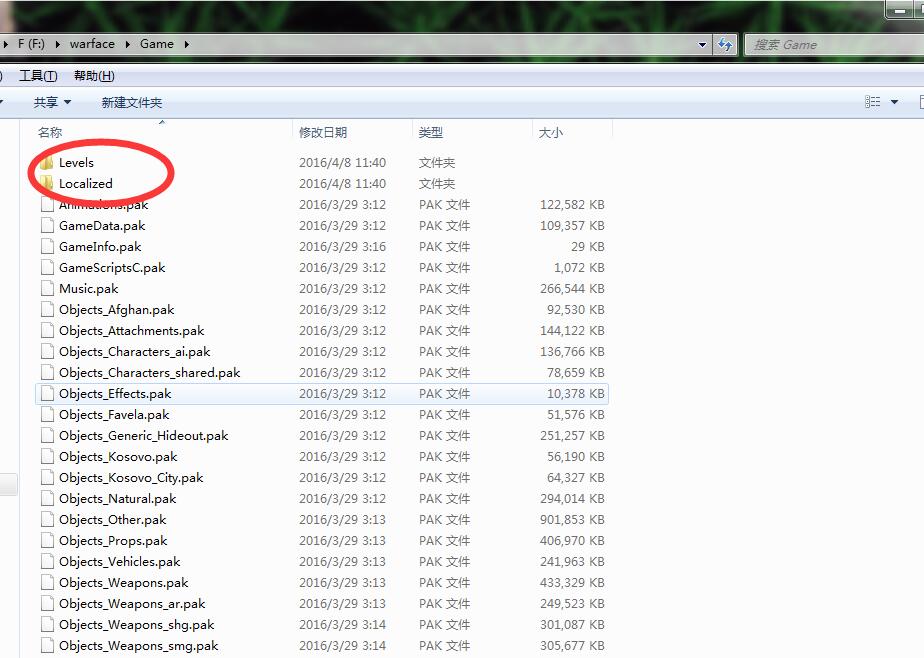Click the file icon of Objects_Props.pak
Viewport: 924px width, 658px height.
(47, 541)
